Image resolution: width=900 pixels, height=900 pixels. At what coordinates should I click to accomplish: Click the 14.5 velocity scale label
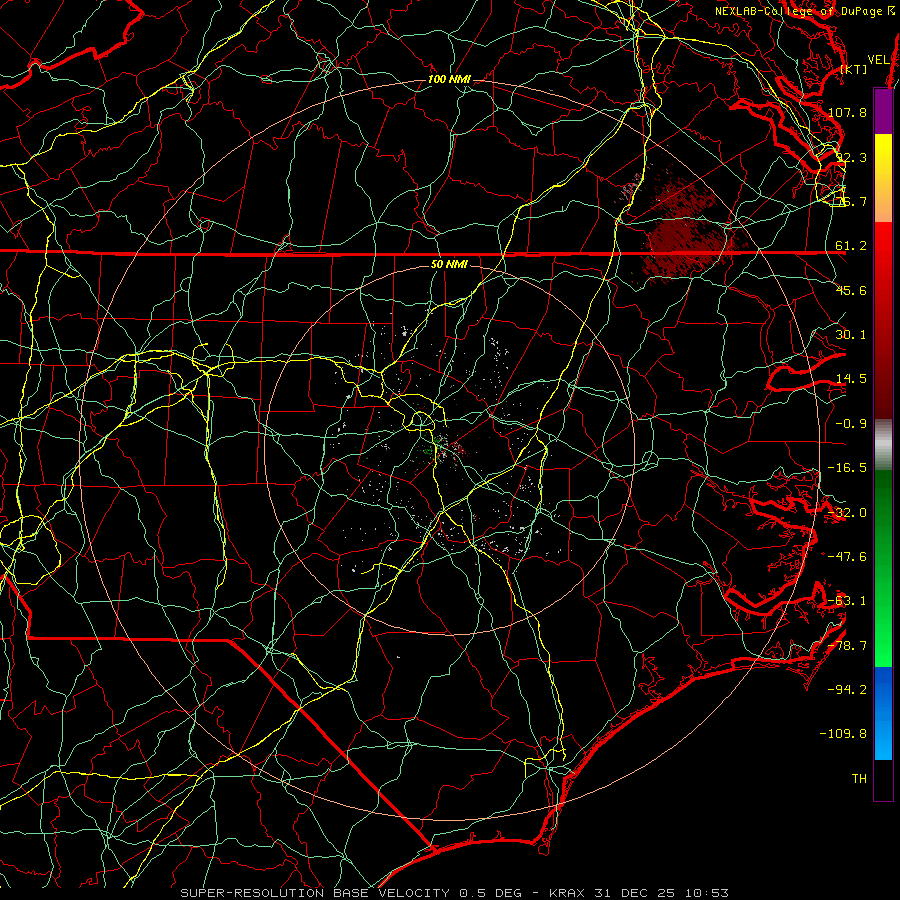[x=851, y=379]
